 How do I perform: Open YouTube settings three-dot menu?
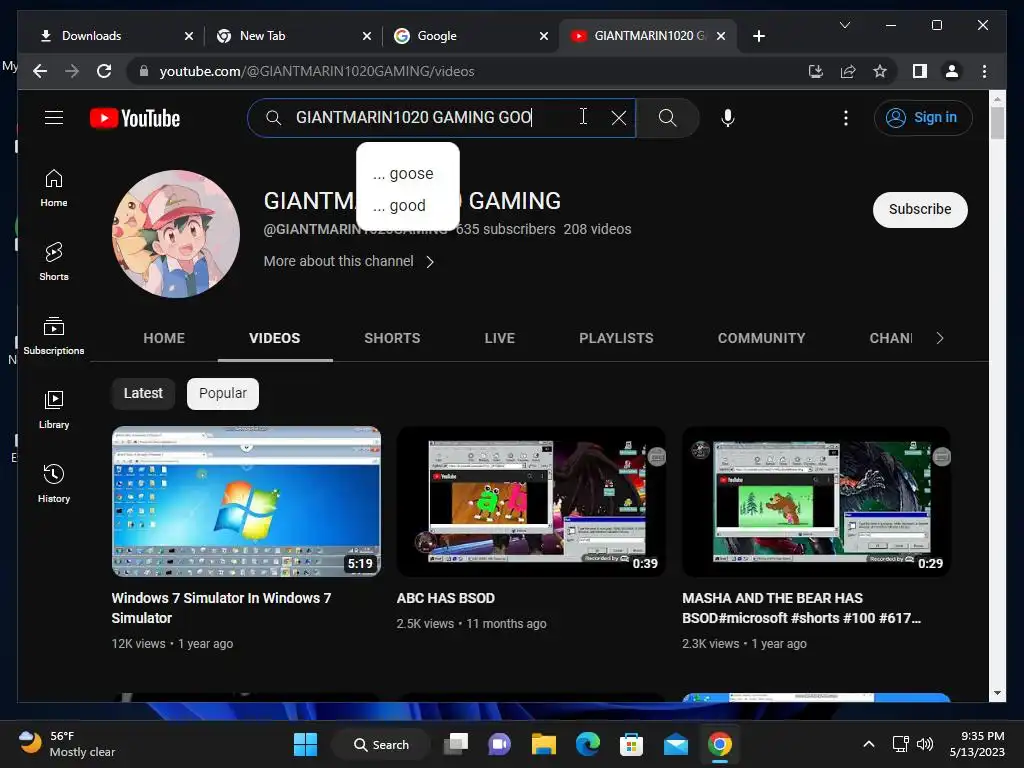pos(846,118)
